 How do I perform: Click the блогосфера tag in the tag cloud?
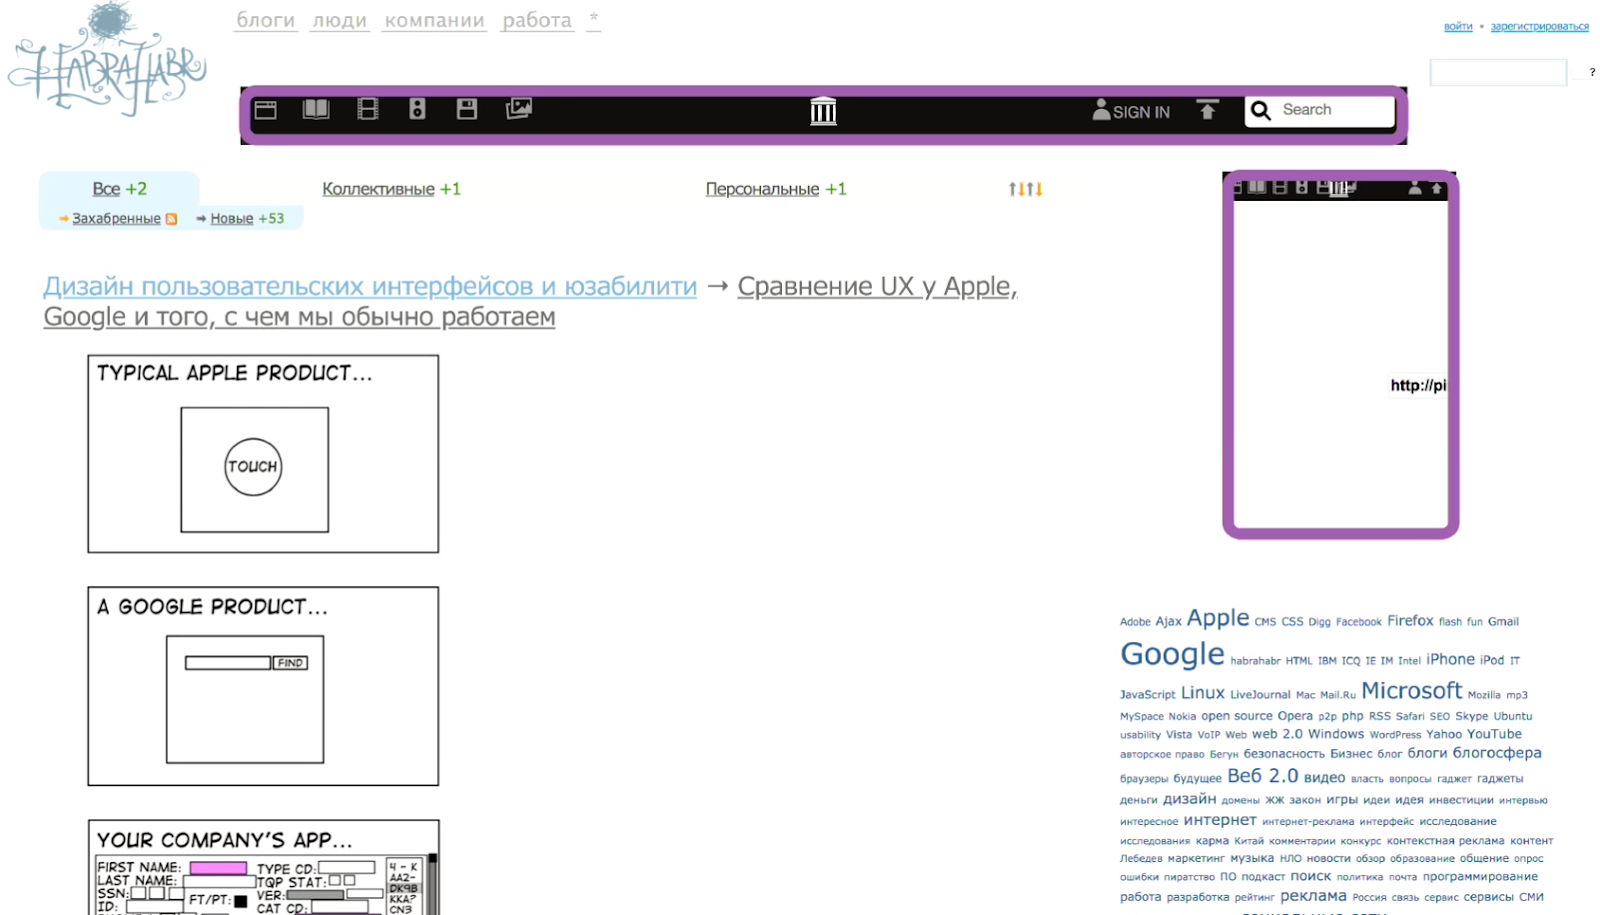point(1497,753)
